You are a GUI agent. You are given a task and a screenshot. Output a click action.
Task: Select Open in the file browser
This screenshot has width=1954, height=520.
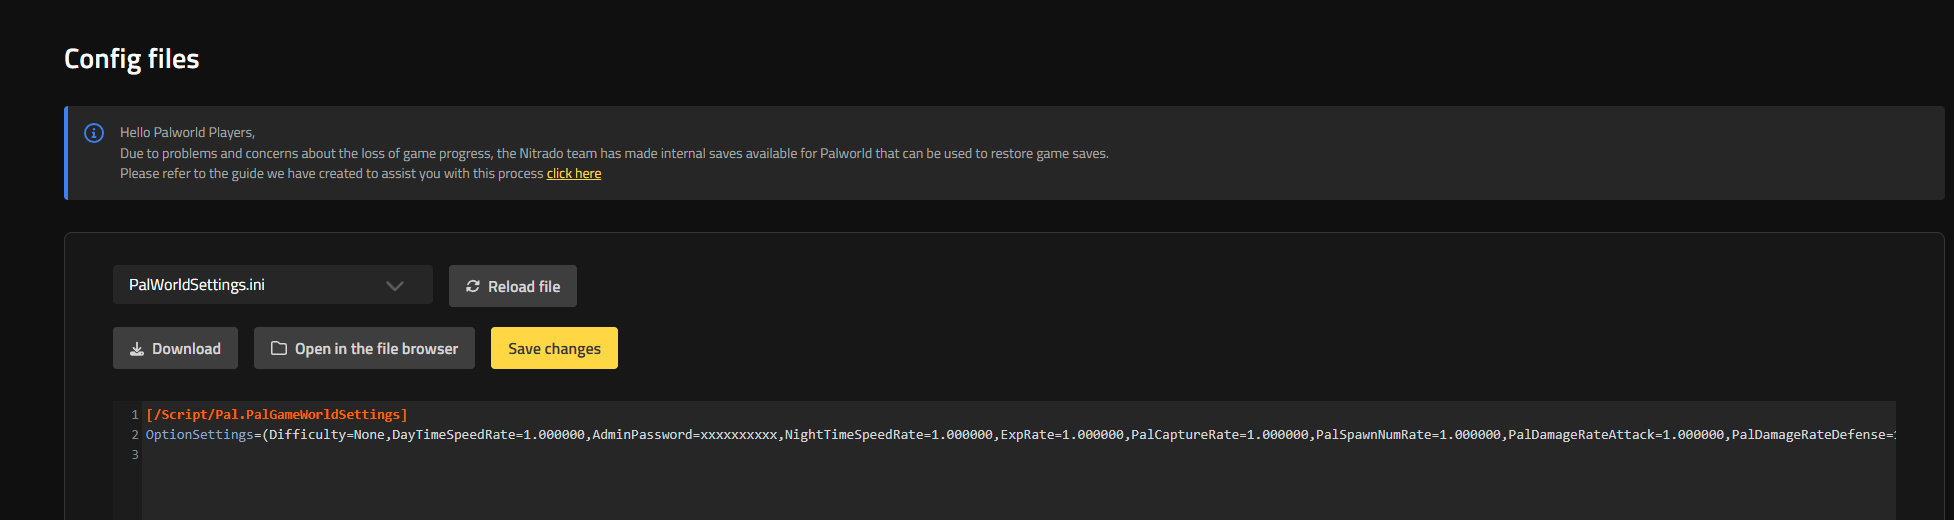click(364, 348)
